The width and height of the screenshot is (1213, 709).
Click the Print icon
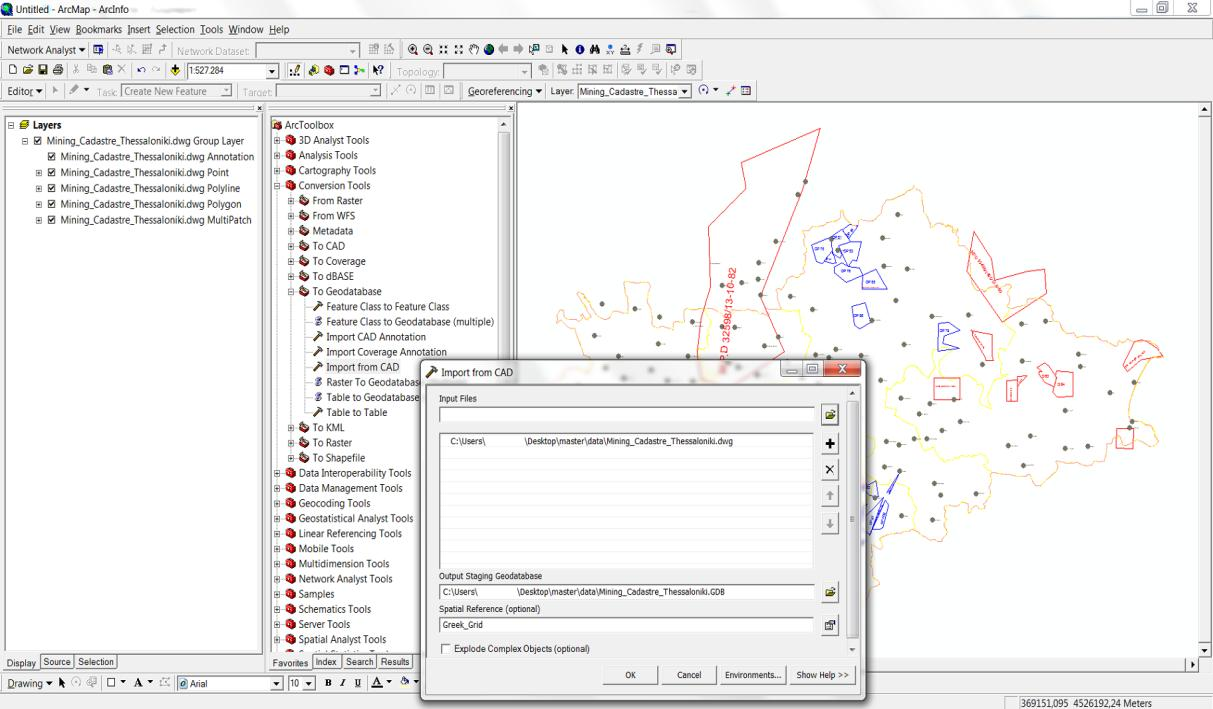(x=58, y=70)
